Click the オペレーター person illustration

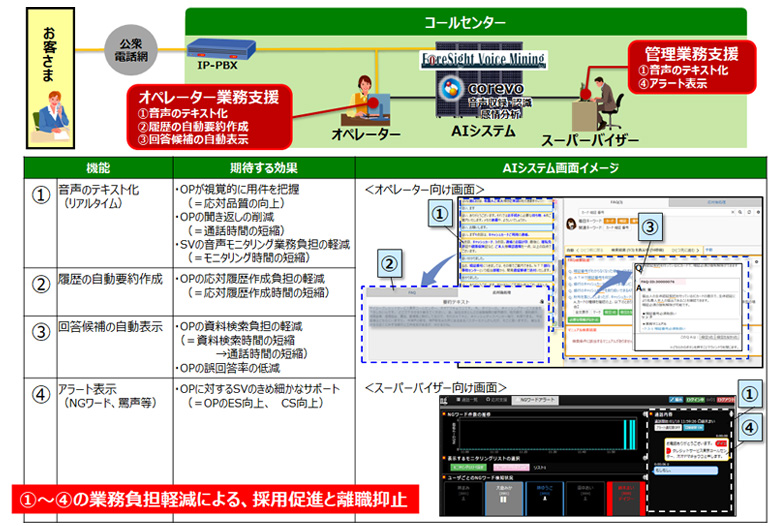pos(366,100)
